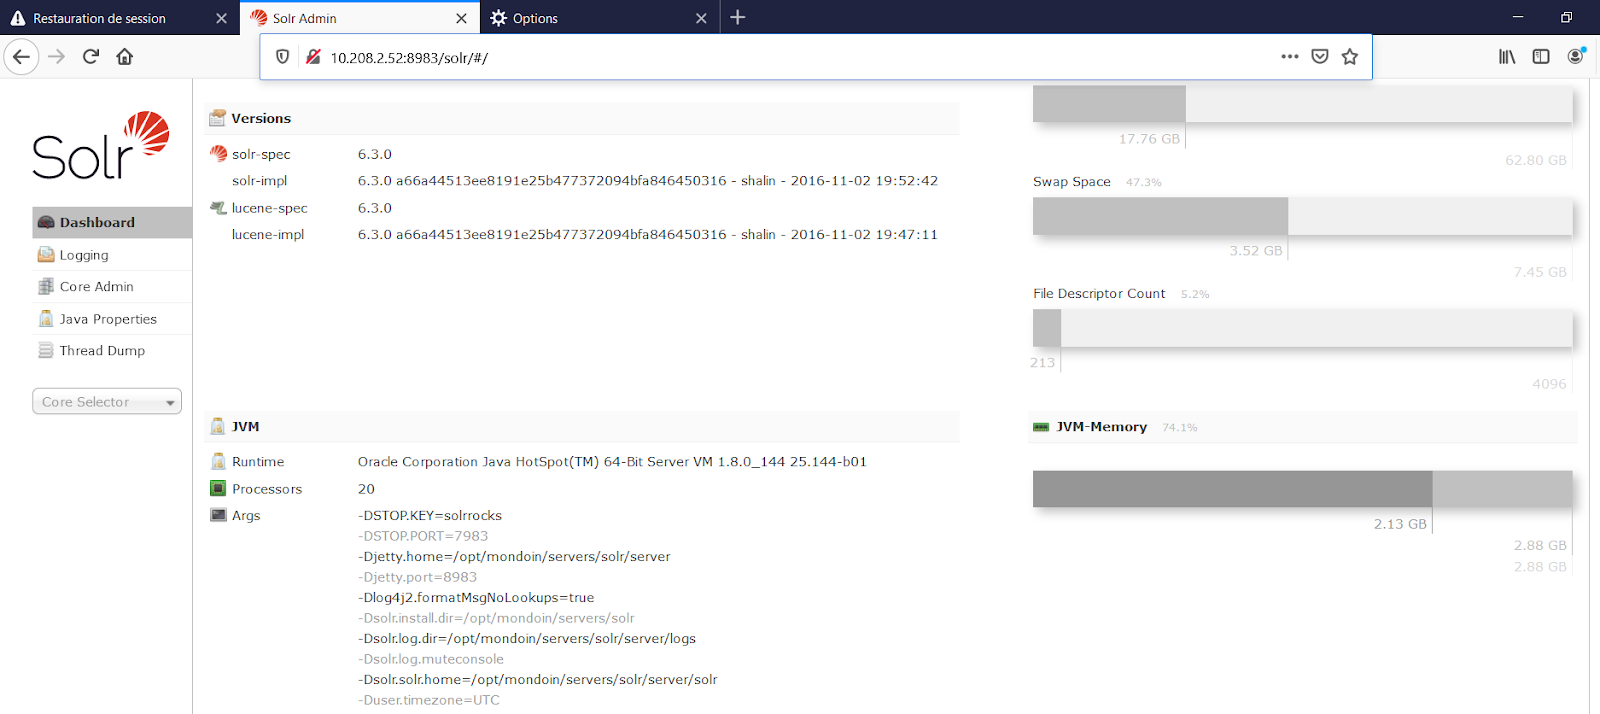
Task: Bookmark this page with the star icon
Action: pos(1350,57)
